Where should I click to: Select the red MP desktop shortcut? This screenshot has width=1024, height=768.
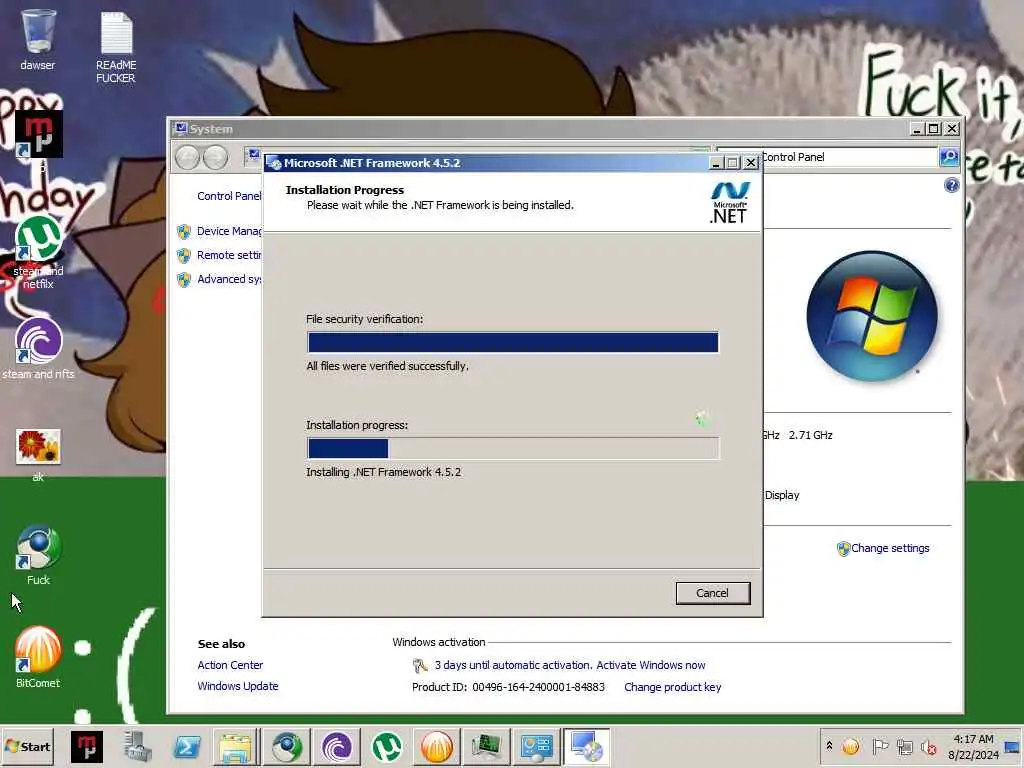39,135
